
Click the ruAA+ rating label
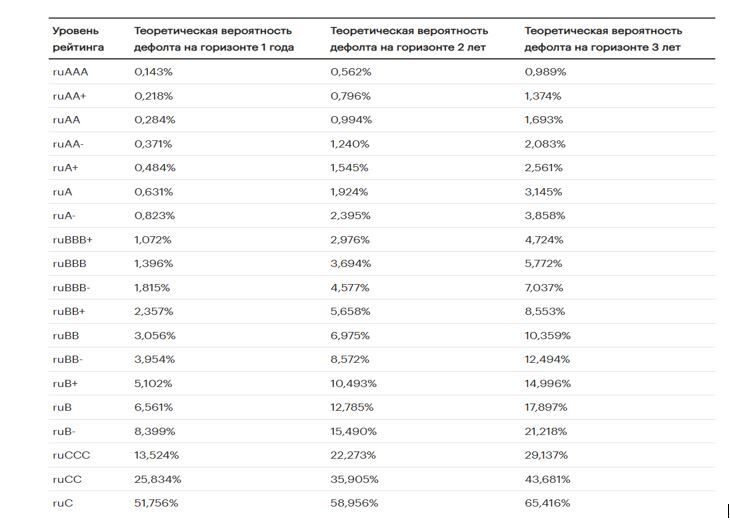[69, 96]
